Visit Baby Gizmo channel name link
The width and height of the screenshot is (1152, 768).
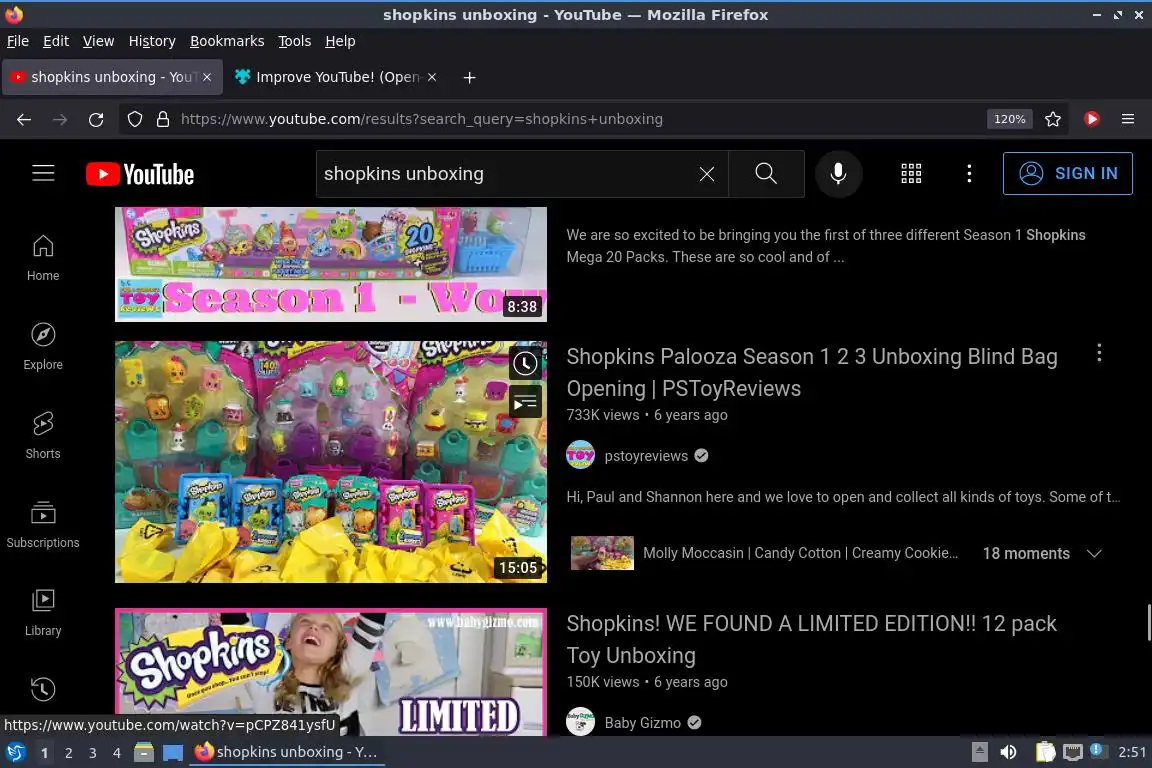click(642, 722)
